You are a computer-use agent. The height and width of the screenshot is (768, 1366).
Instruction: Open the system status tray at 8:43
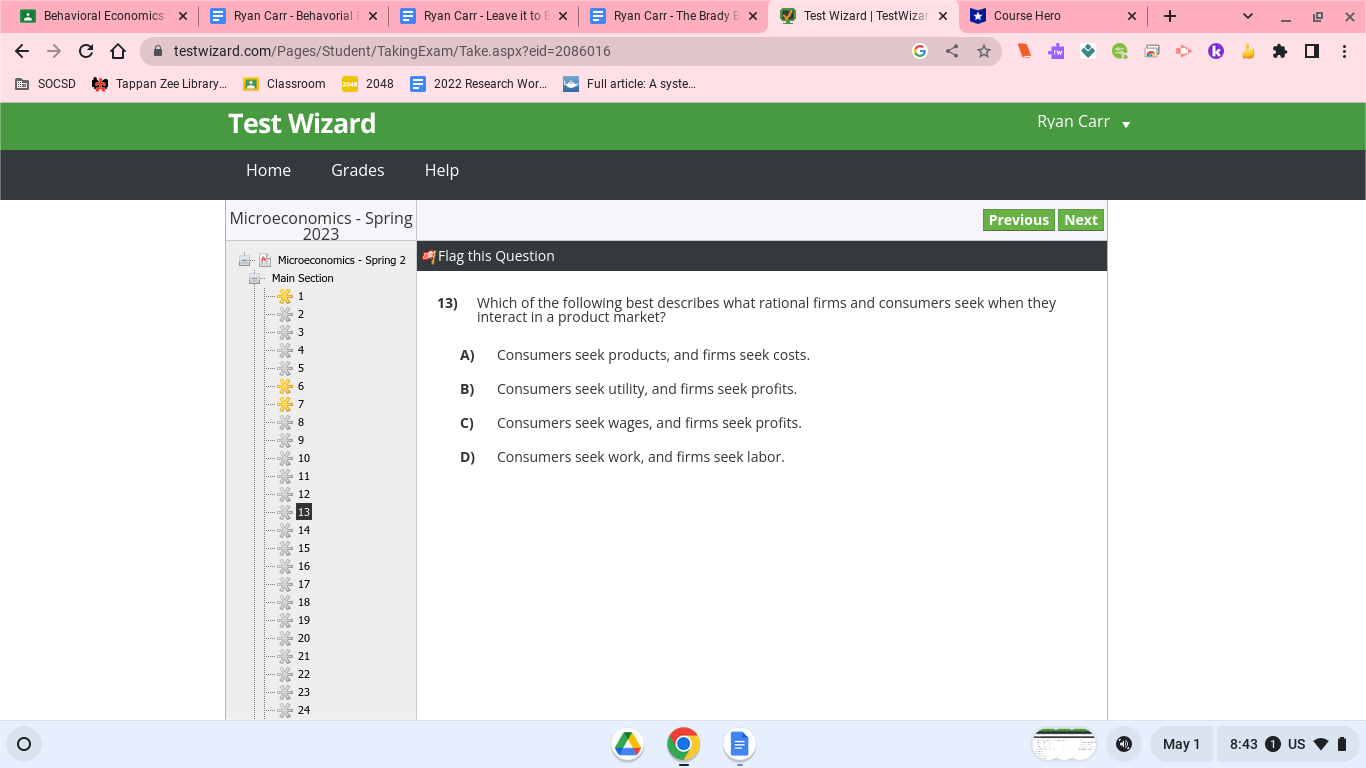point(1289,744)
